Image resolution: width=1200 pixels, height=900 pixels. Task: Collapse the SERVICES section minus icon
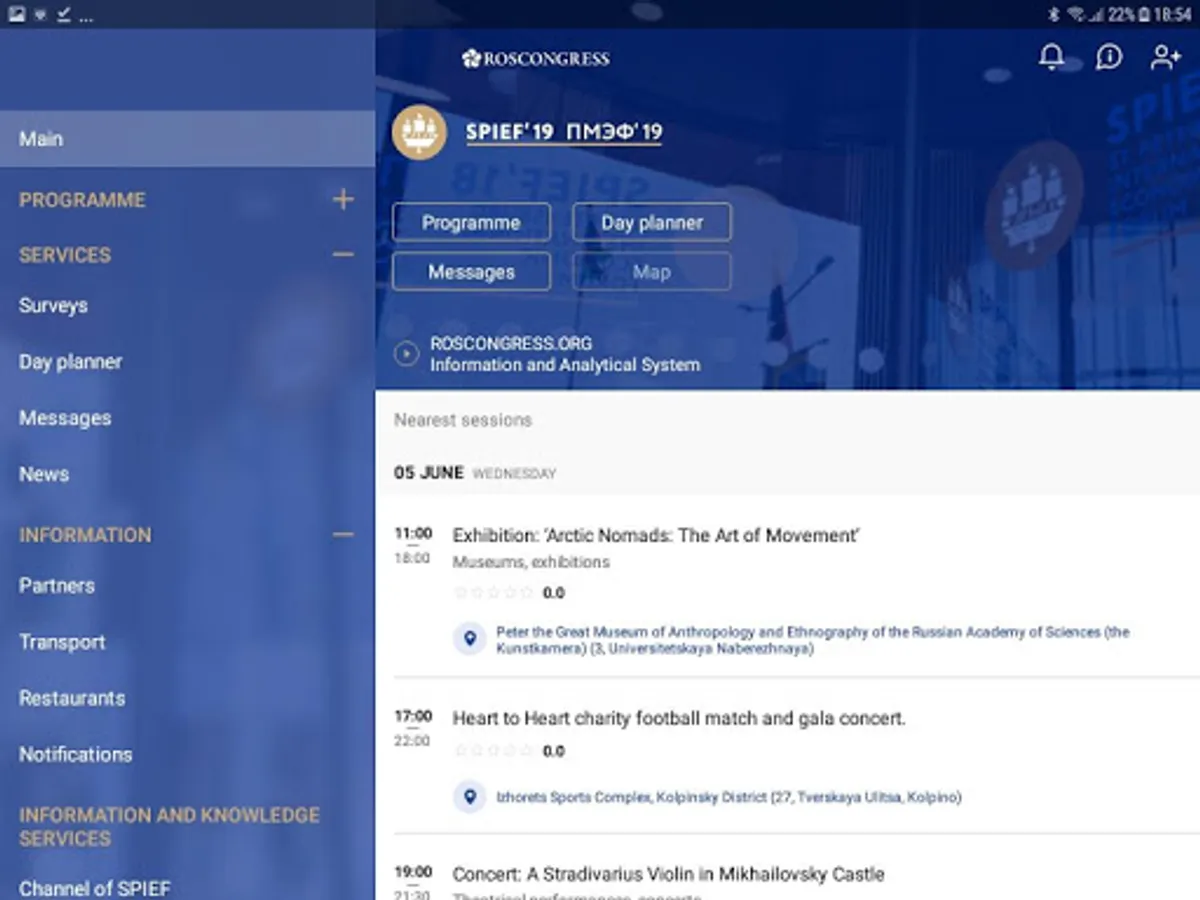[x=343, y=254]
